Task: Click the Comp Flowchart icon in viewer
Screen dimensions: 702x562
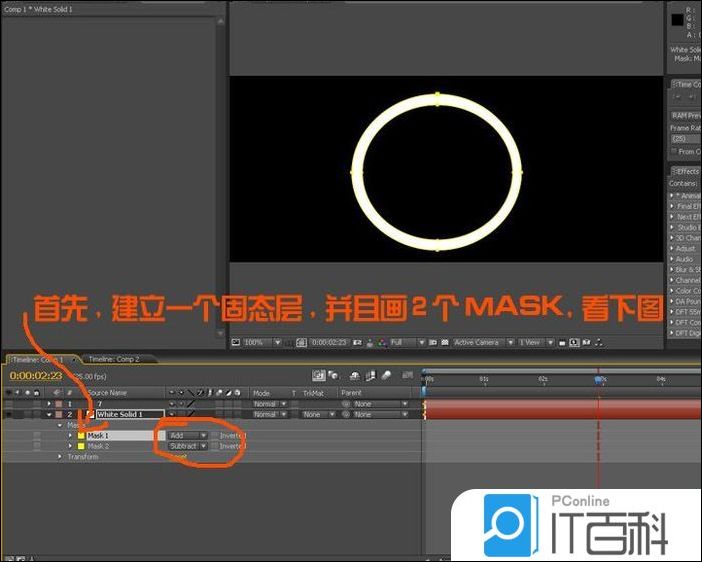Action: point(599,343)
